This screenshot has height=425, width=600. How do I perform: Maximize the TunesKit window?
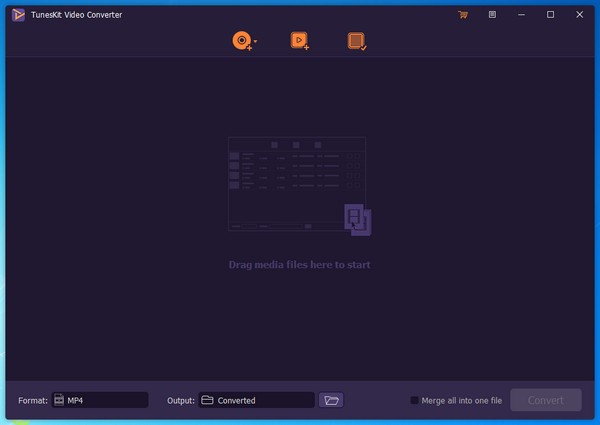pos(550,15)
